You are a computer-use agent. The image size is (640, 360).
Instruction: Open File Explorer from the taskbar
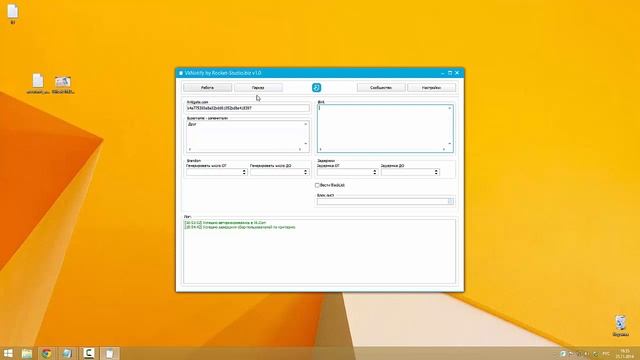[27, 353]
